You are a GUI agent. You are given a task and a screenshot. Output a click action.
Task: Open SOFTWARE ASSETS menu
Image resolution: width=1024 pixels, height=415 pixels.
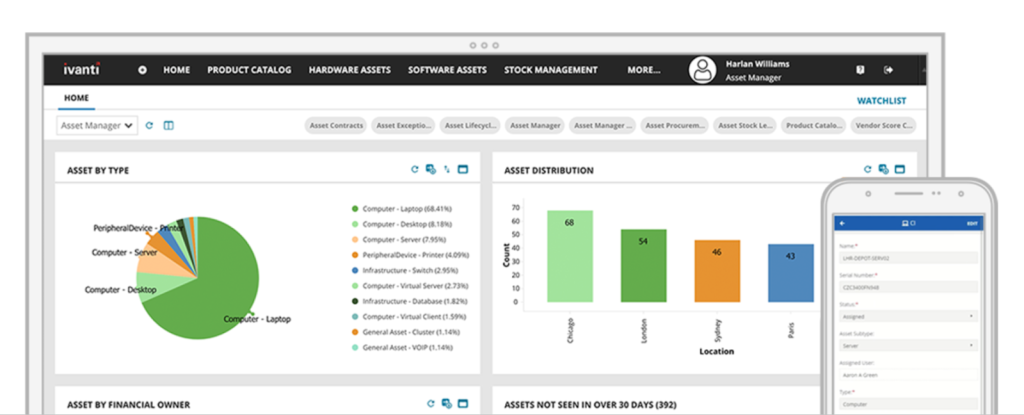447,70
